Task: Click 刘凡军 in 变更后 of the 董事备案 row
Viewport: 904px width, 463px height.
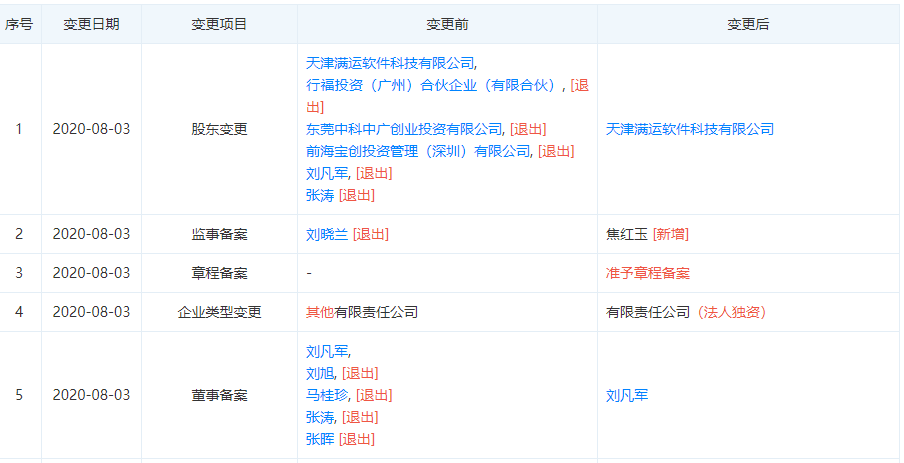Action: pos(626,395)
